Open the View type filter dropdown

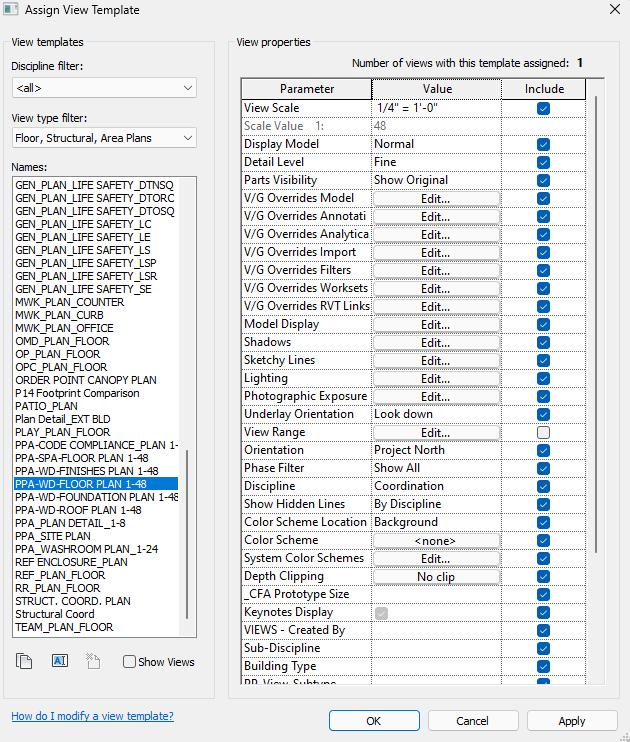(x=104, y=138)
